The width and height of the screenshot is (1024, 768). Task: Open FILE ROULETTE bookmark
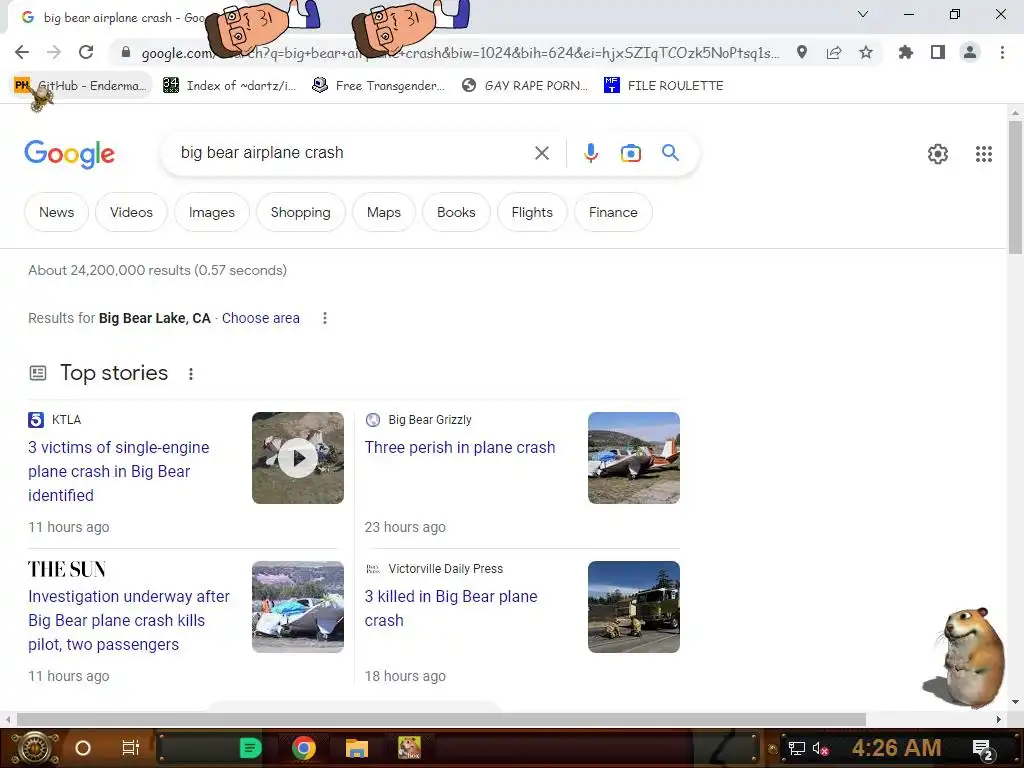665,86
